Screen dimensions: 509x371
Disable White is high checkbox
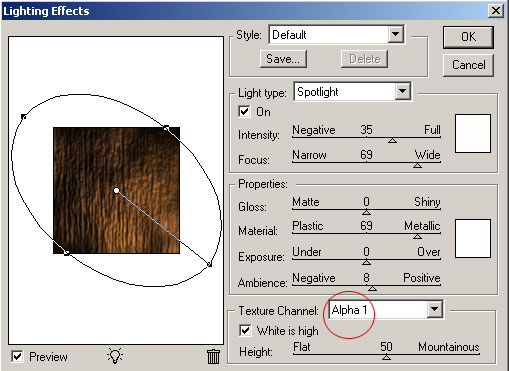[x=245, y=330]
